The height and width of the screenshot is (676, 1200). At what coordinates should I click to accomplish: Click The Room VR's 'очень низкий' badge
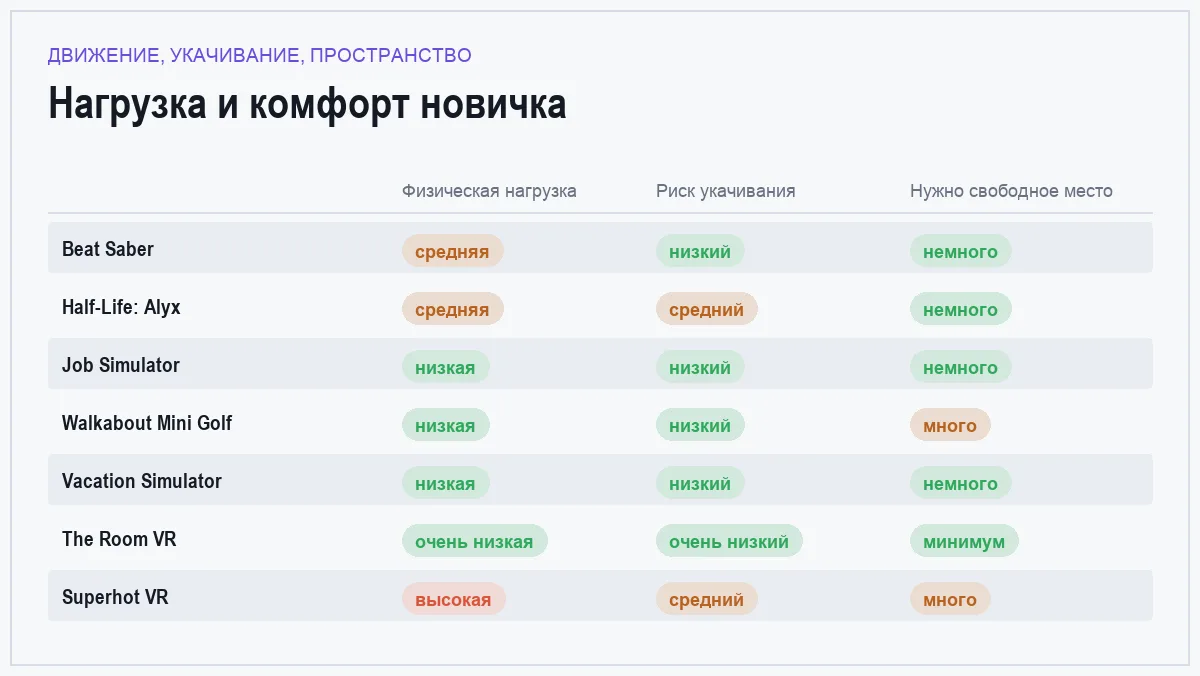(729, 541)
